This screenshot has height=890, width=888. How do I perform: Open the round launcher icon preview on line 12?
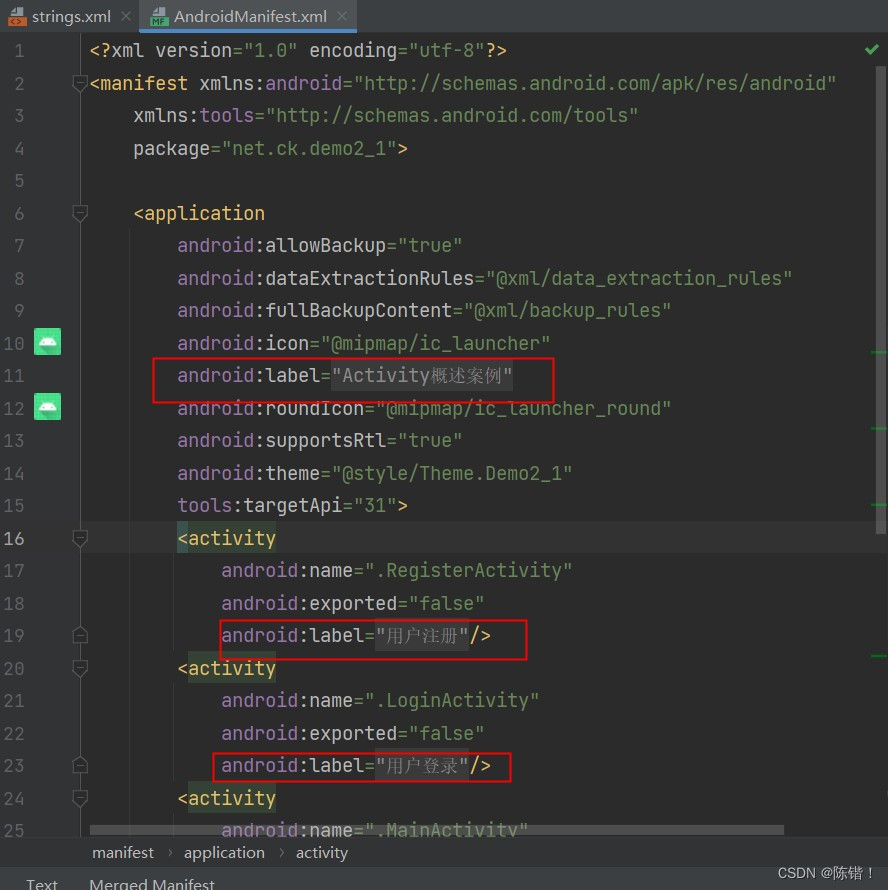point(47,406)
